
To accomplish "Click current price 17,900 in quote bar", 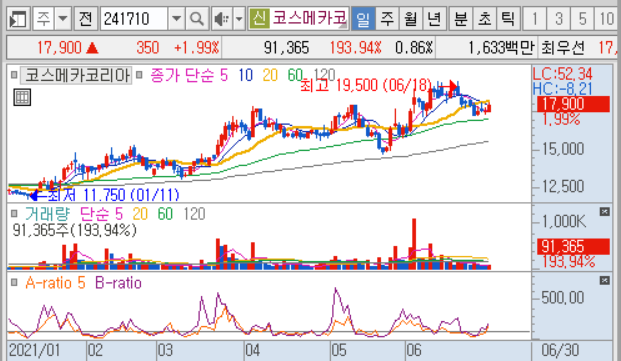I will pyautogui.click(x=59, y=48).
